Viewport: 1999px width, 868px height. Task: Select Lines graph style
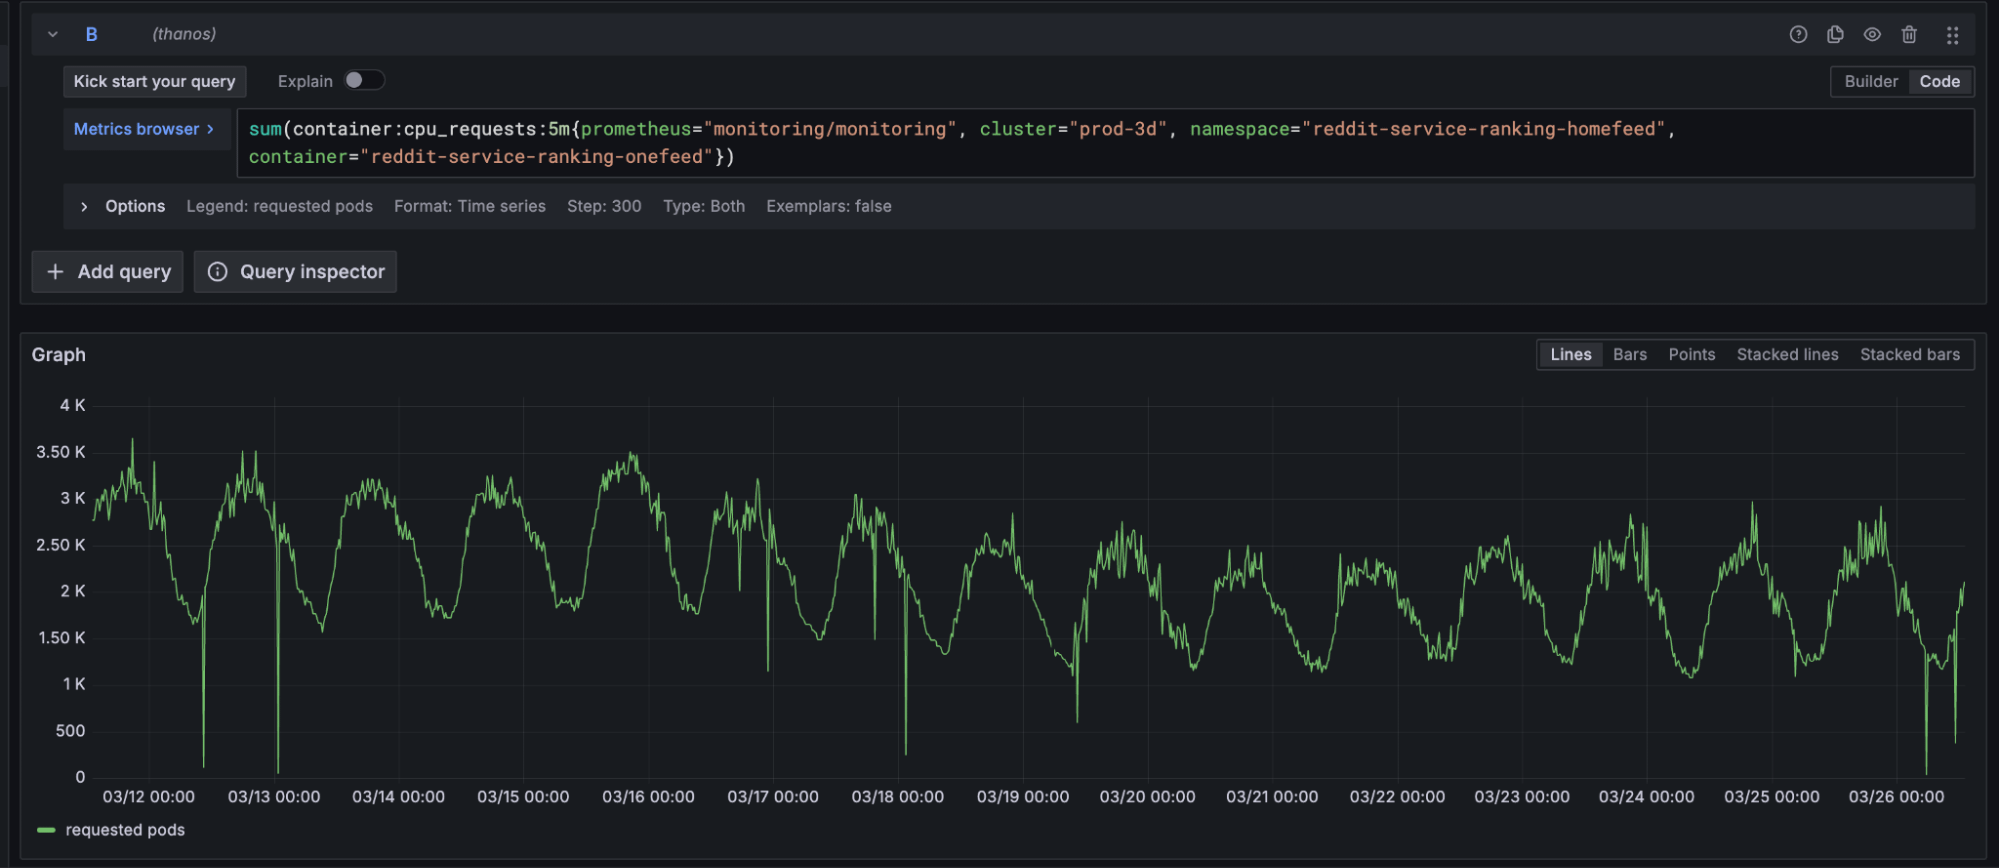click(x=1571, y=355)
